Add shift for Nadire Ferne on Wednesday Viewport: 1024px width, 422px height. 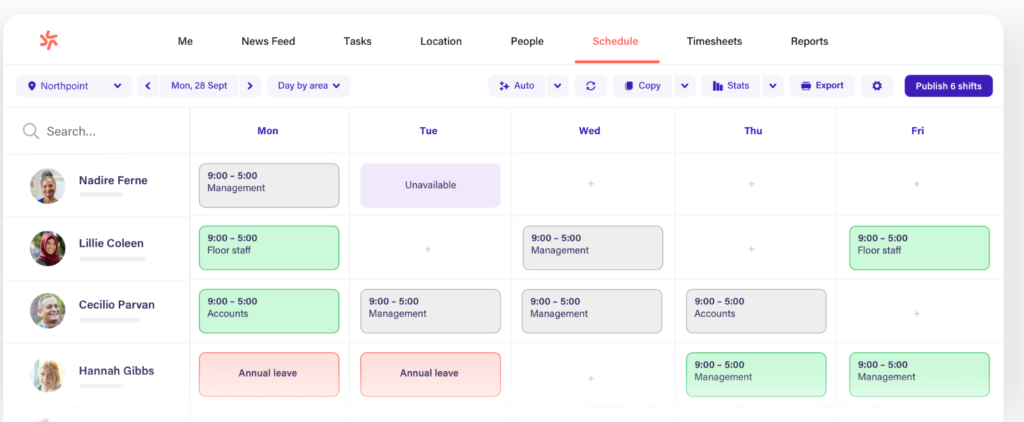click(x=591, y=184)
